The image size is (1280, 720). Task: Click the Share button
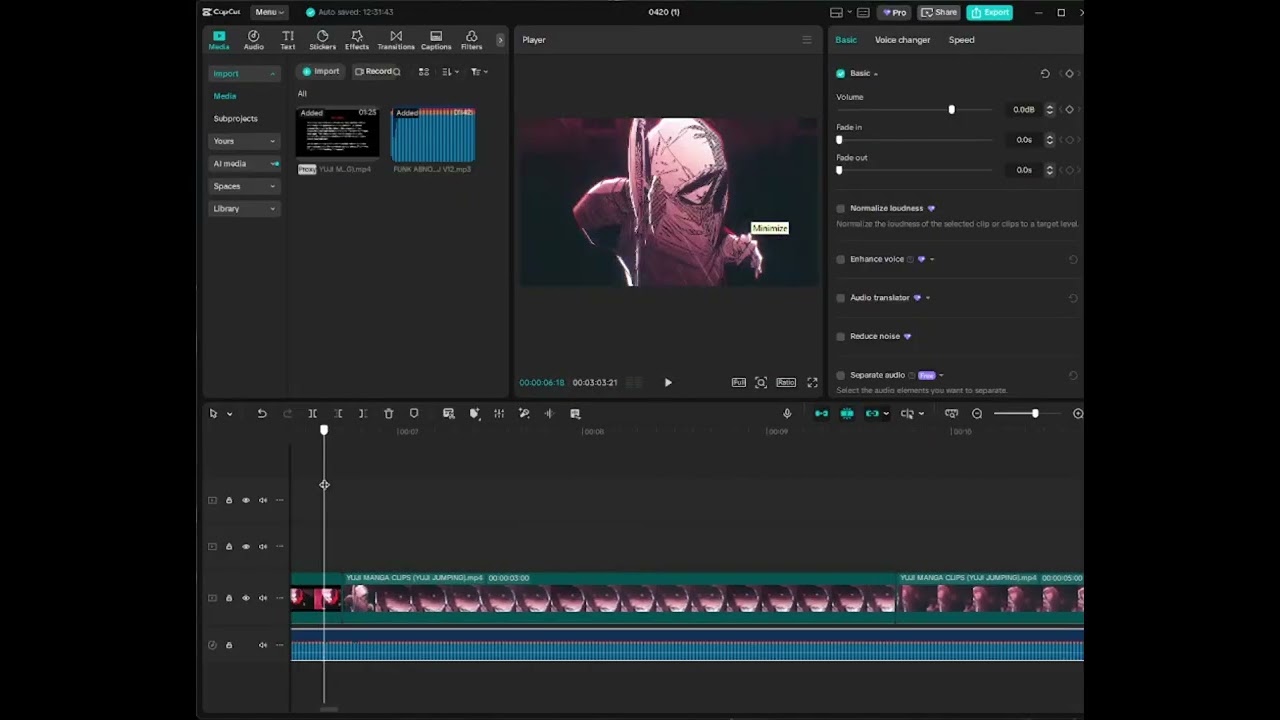coord(939,12)
